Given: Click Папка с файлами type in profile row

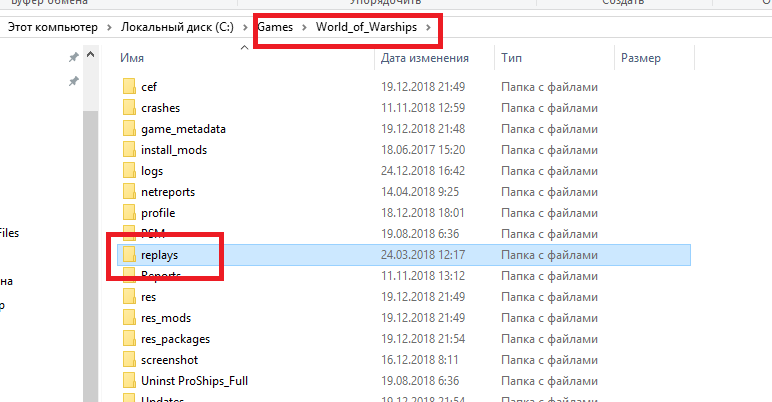Looking at the screenshot, I should 549,213.
